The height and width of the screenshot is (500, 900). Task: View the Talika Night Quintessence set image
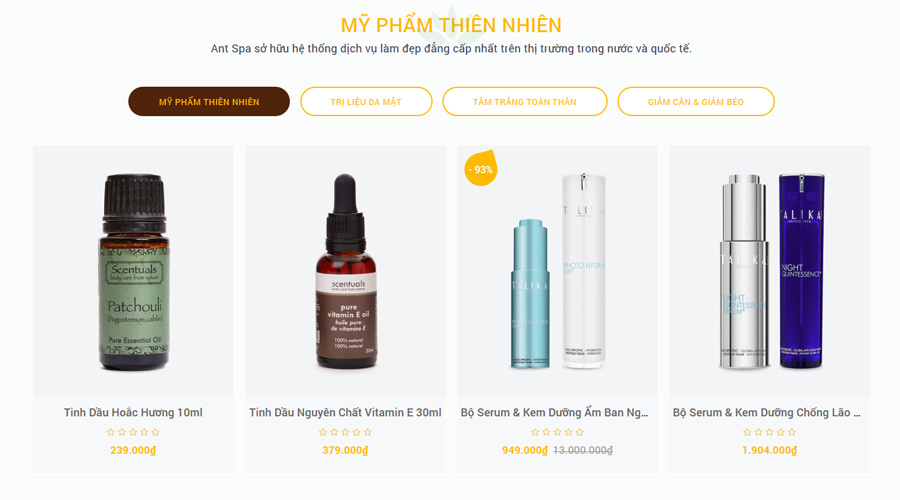(770, 272)
